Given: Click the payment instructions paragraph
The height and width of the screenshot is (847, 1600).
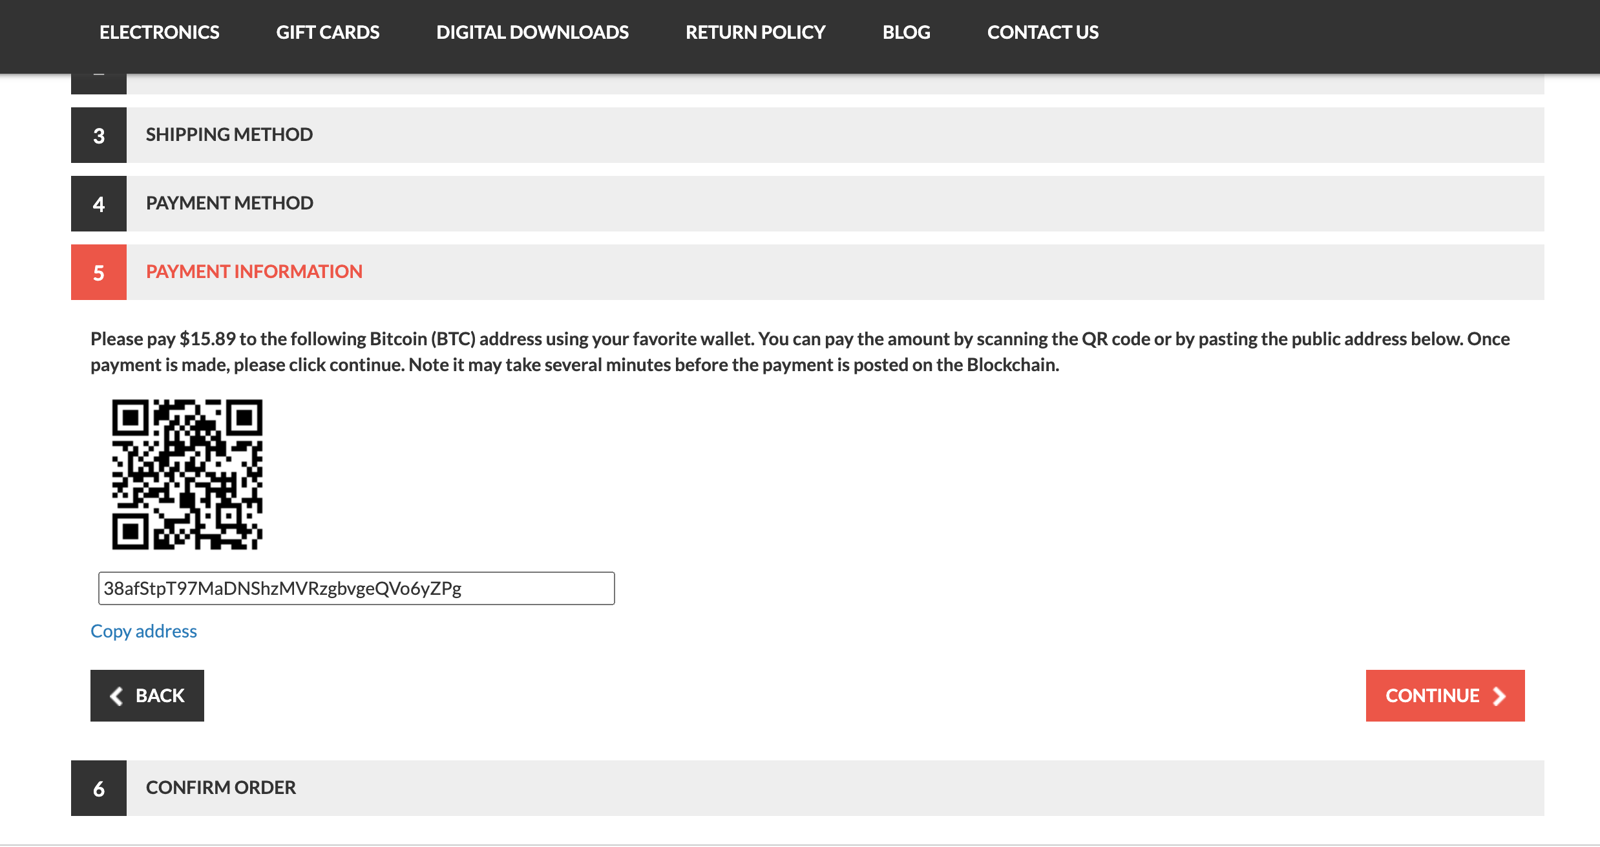Looking at the screenshot, I should [x=800, y=351].
